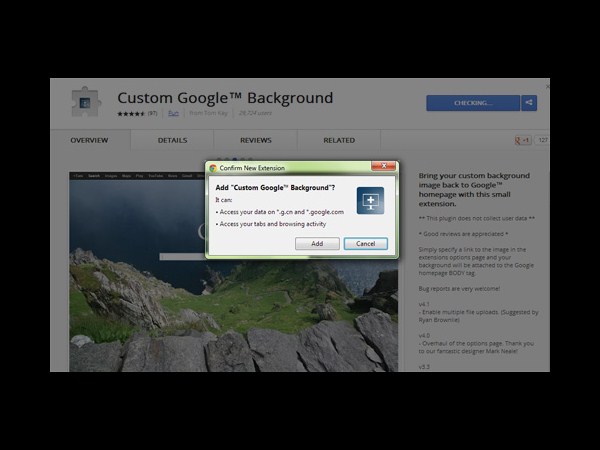Screen dimensions: 600x450
Task: Switch to the RELATED tab
Action: [x=339, y=140]
